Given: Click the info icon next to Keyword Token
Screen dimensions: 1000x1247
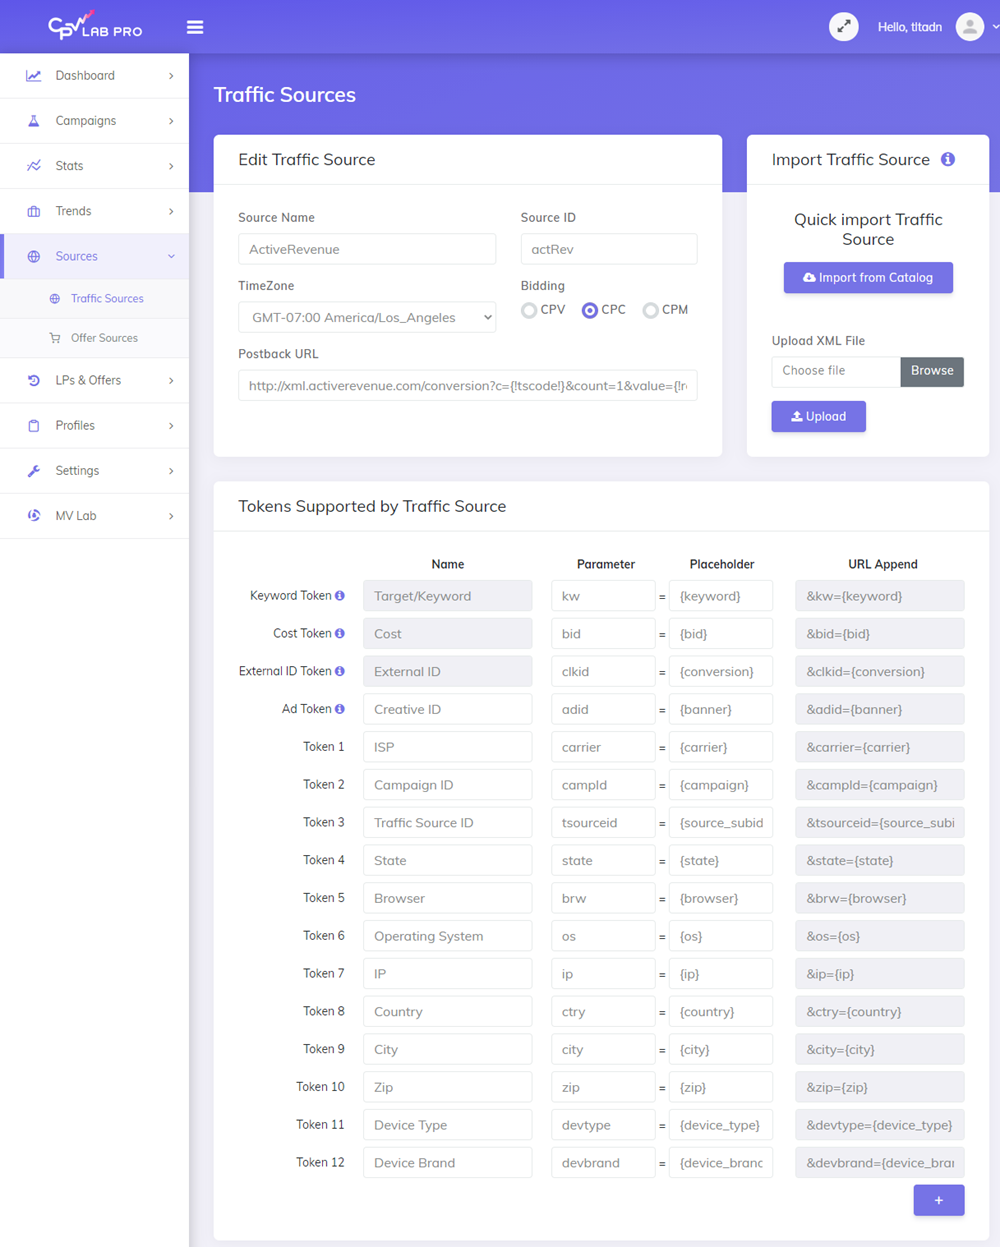Looking at the screenshot, I should pos(341,595).
